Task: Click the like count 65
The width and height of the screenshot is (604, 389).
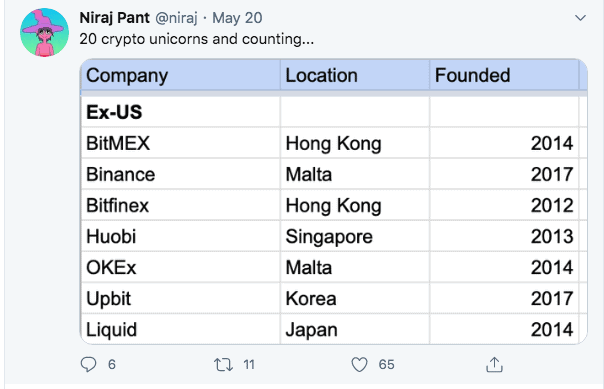Action: [386, 364]
